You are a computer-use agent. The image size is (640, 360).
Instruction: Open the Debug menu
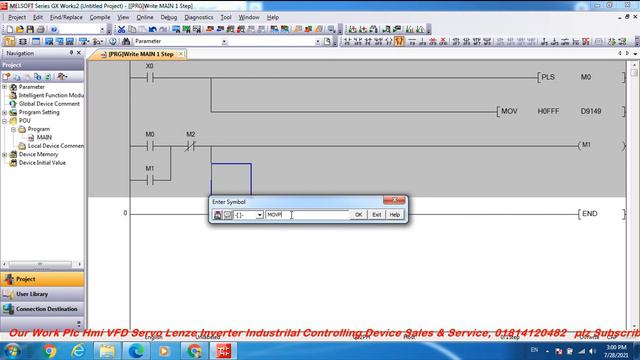pos(169,18)
